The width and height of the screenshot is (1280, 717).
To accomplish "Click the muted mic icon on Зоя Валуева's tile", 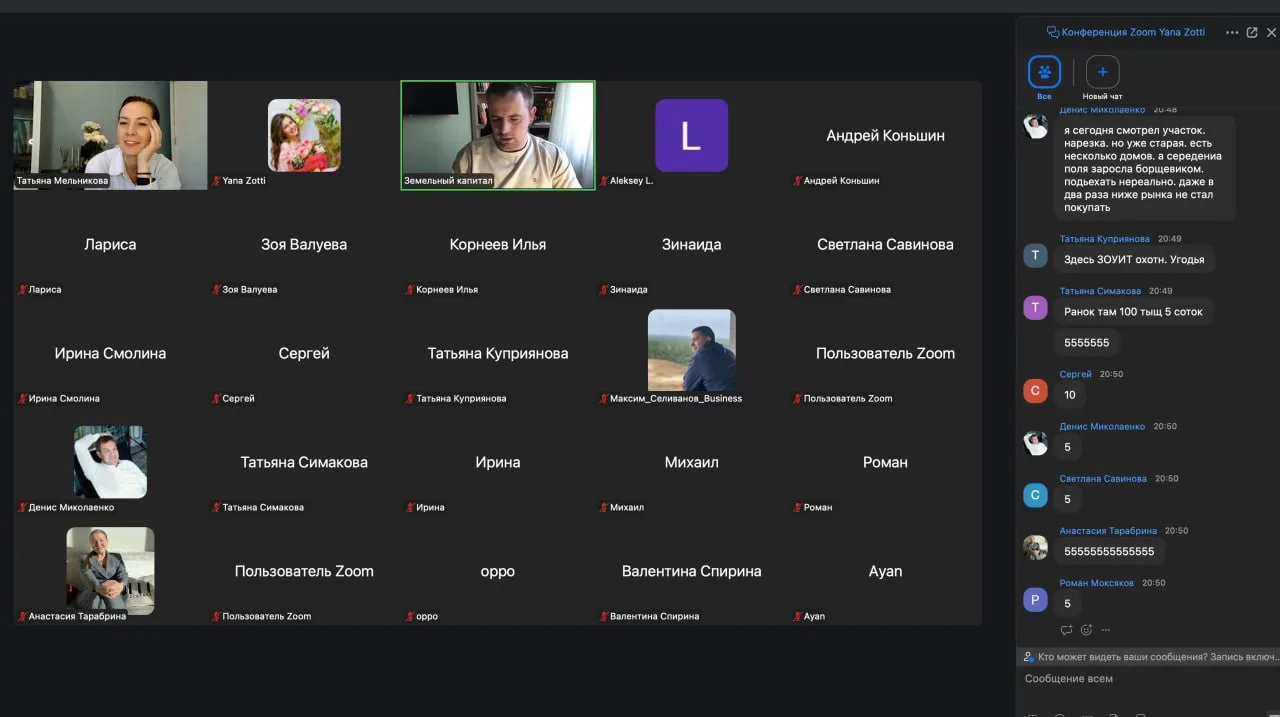I will coord(216,290).
